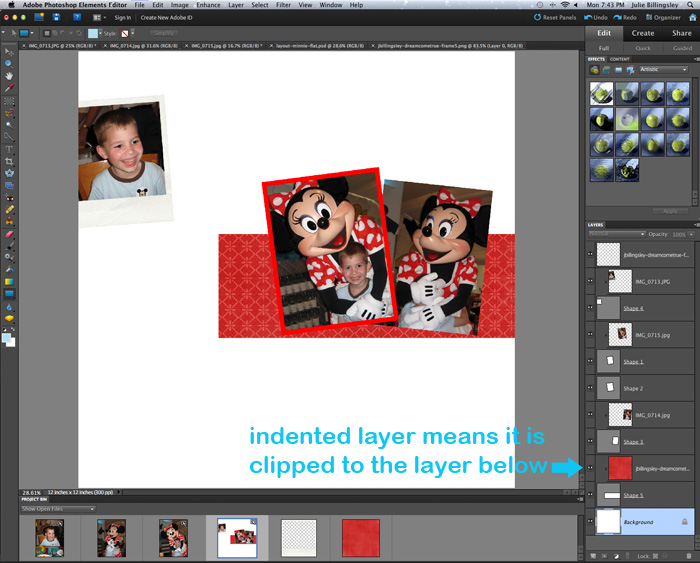
Task: Select the Straighten tool
Action: [9, 185]
